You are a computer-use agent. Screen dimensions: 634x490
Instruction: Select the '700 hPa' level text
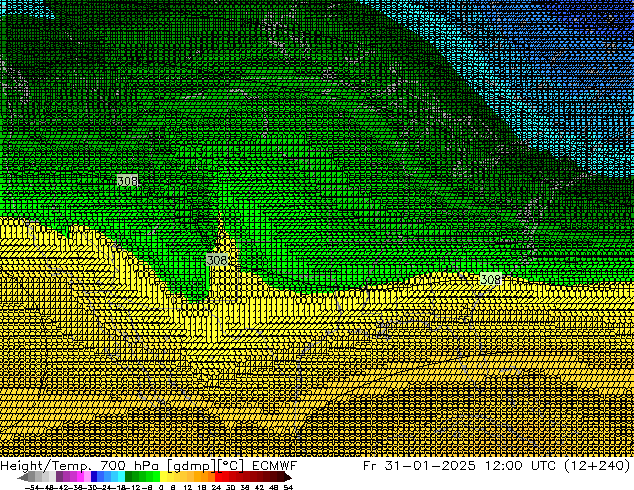(x=129, y=466)
